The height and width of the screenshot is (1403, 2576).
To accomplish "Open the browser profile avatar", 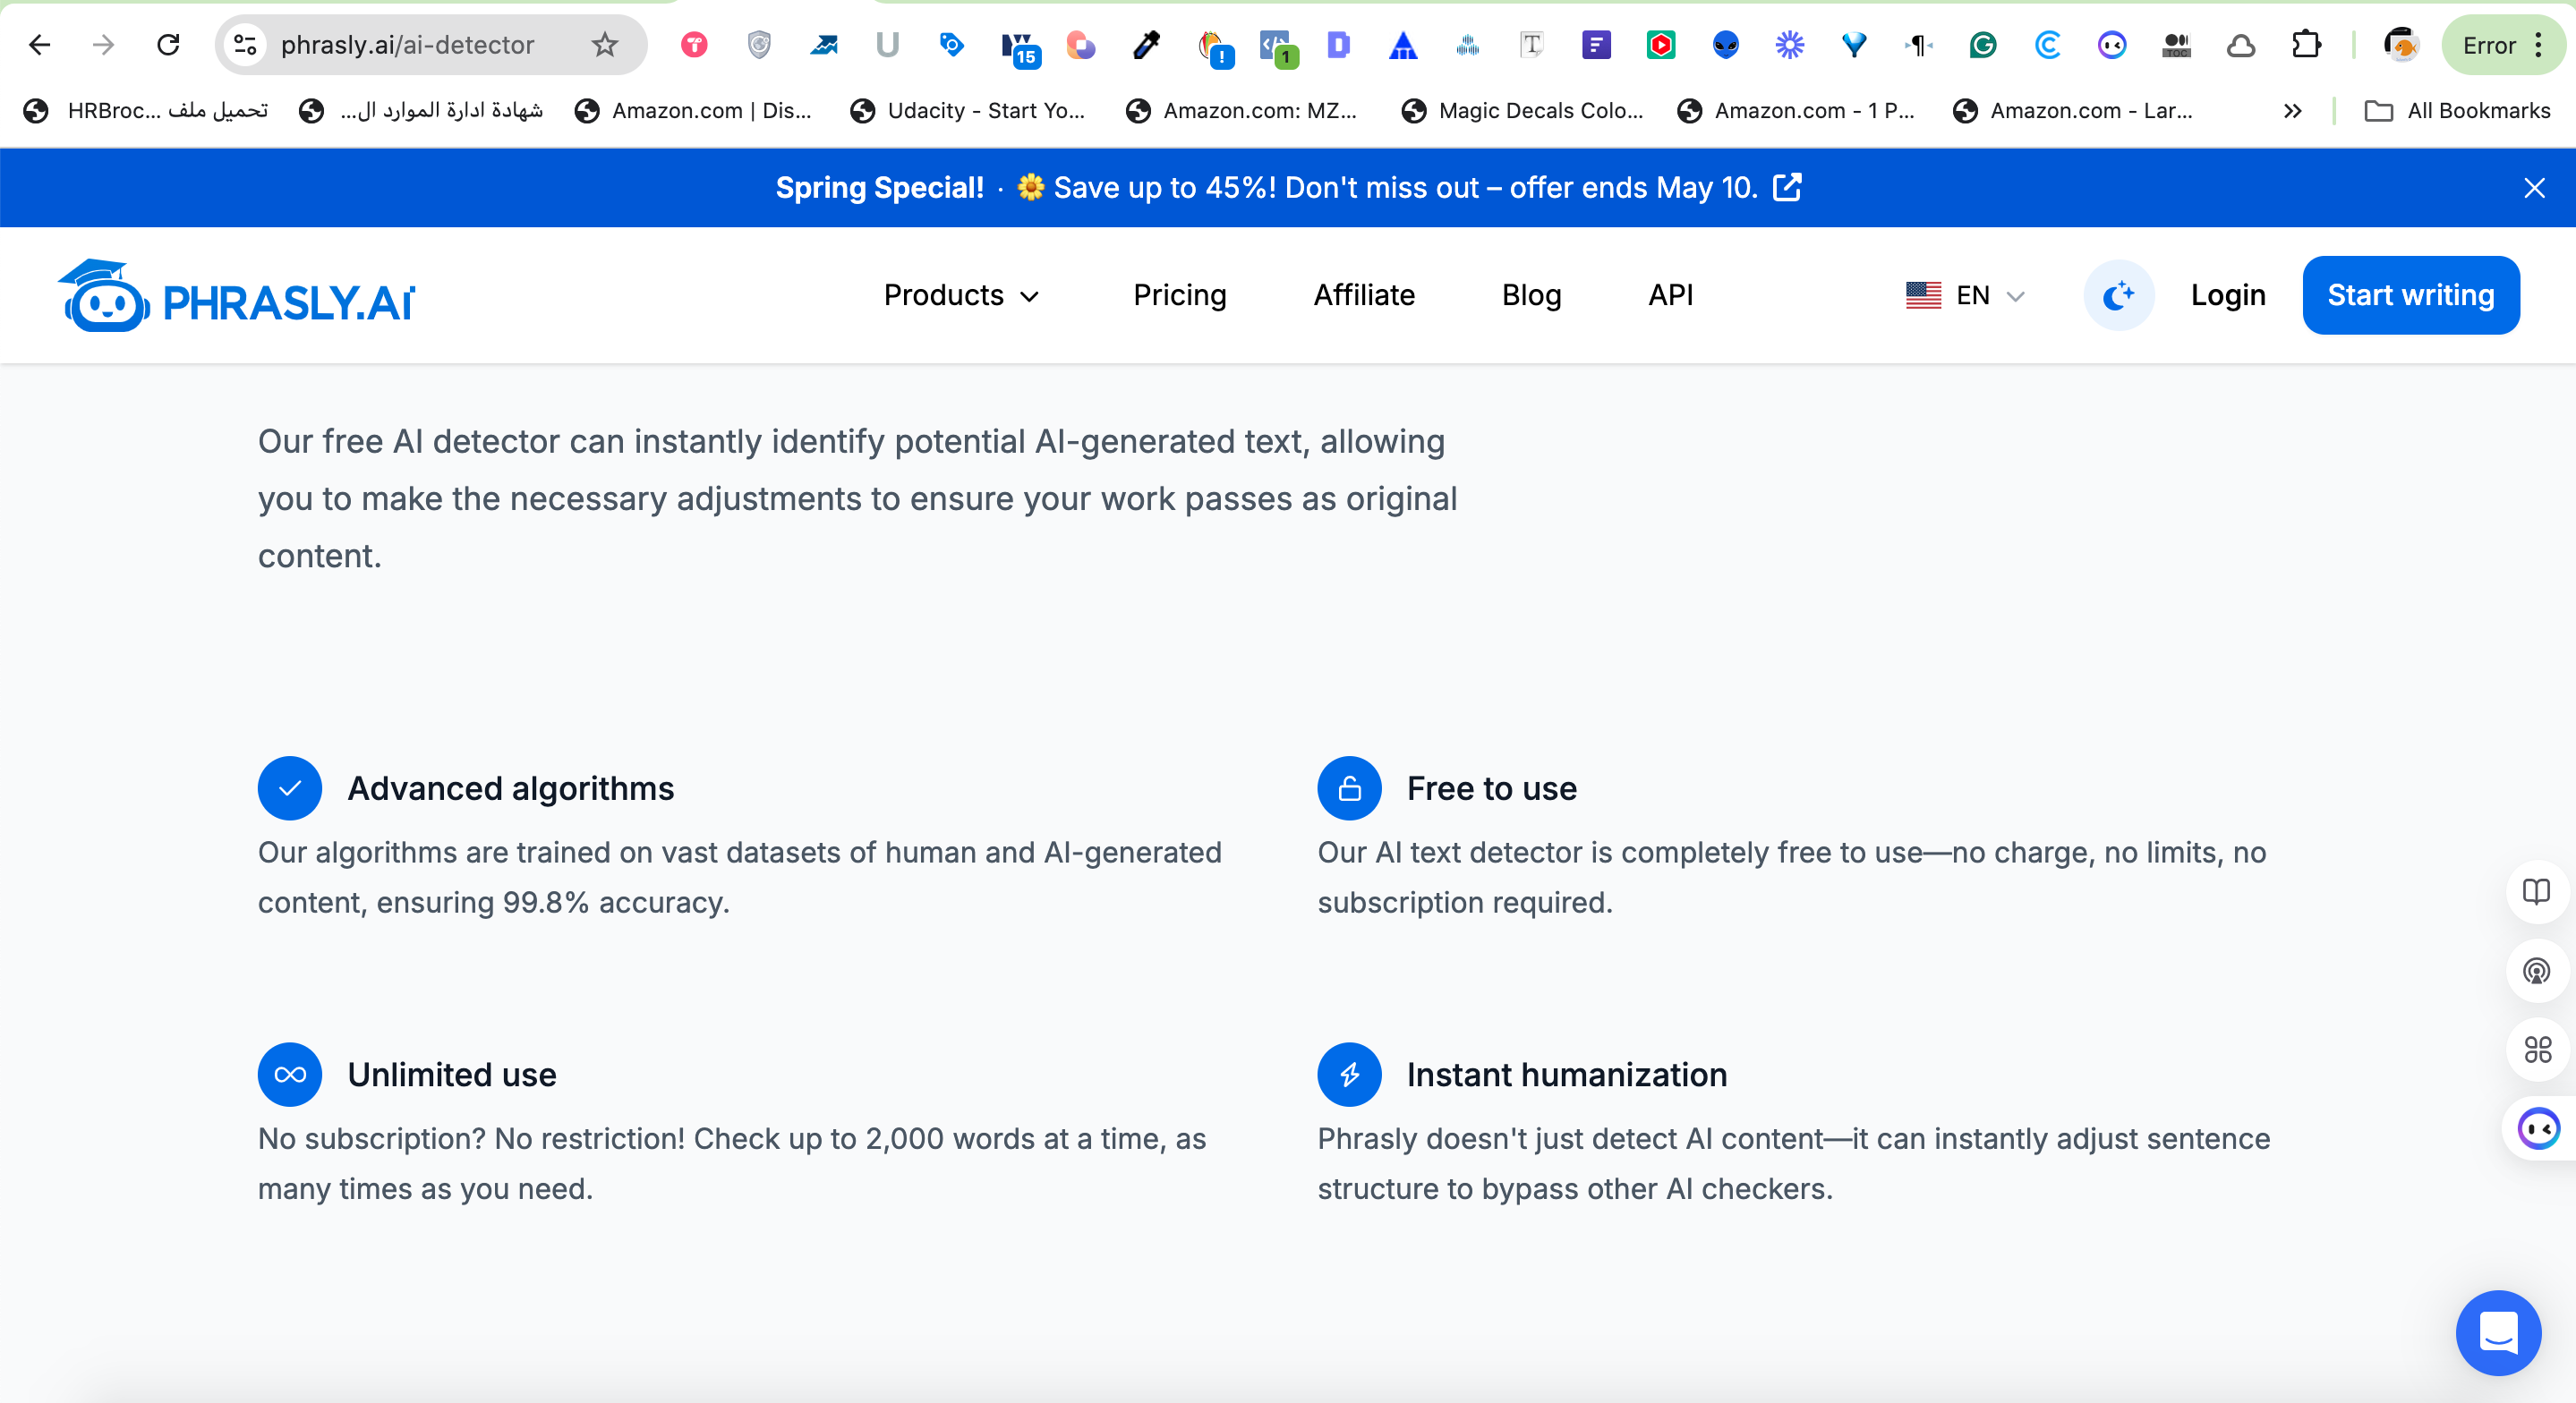I will coord(2401,45).
